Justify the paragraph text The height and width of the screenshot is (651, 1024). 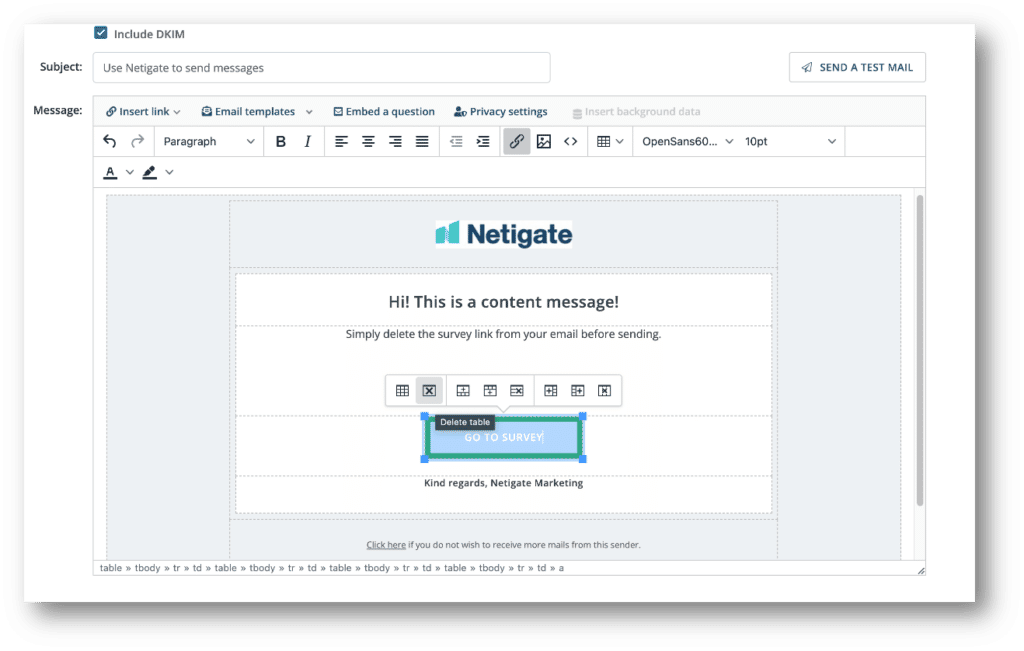(x=422, y=142)
